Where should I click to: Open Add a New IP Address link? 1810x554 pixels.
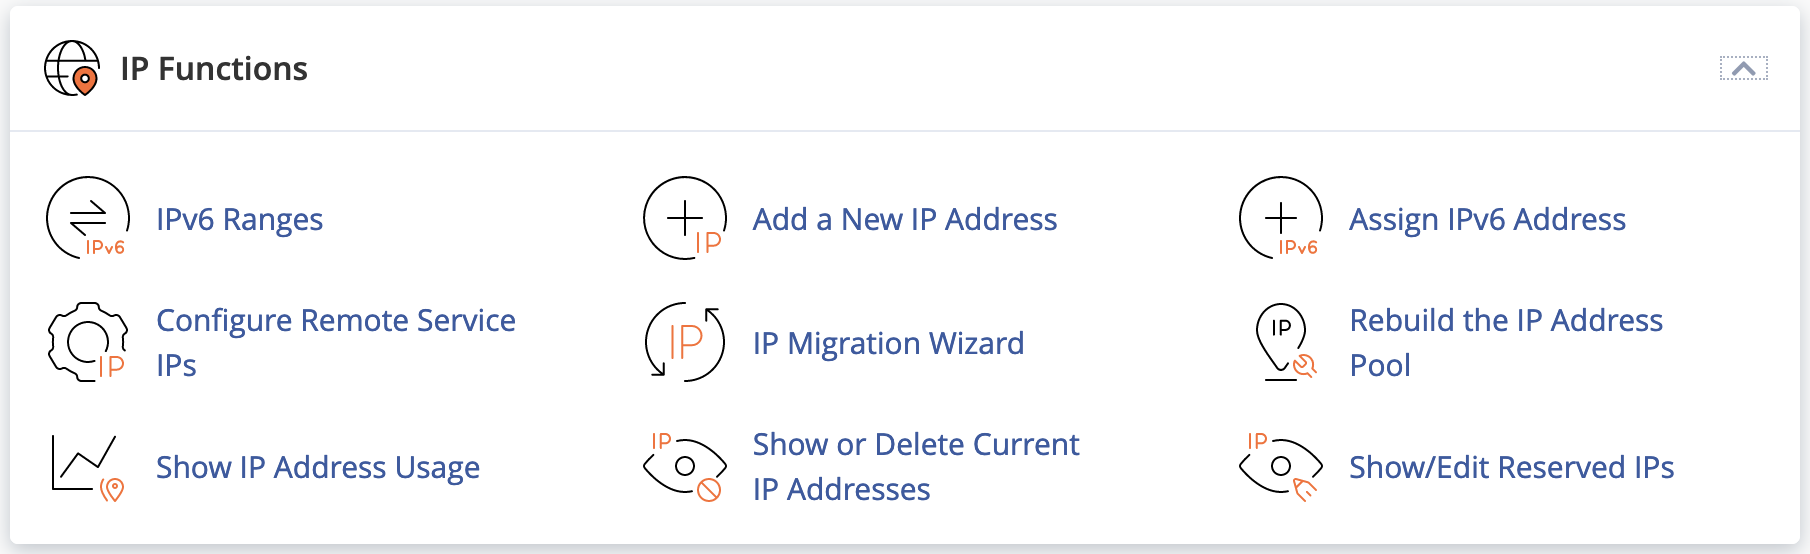(904, 219)
